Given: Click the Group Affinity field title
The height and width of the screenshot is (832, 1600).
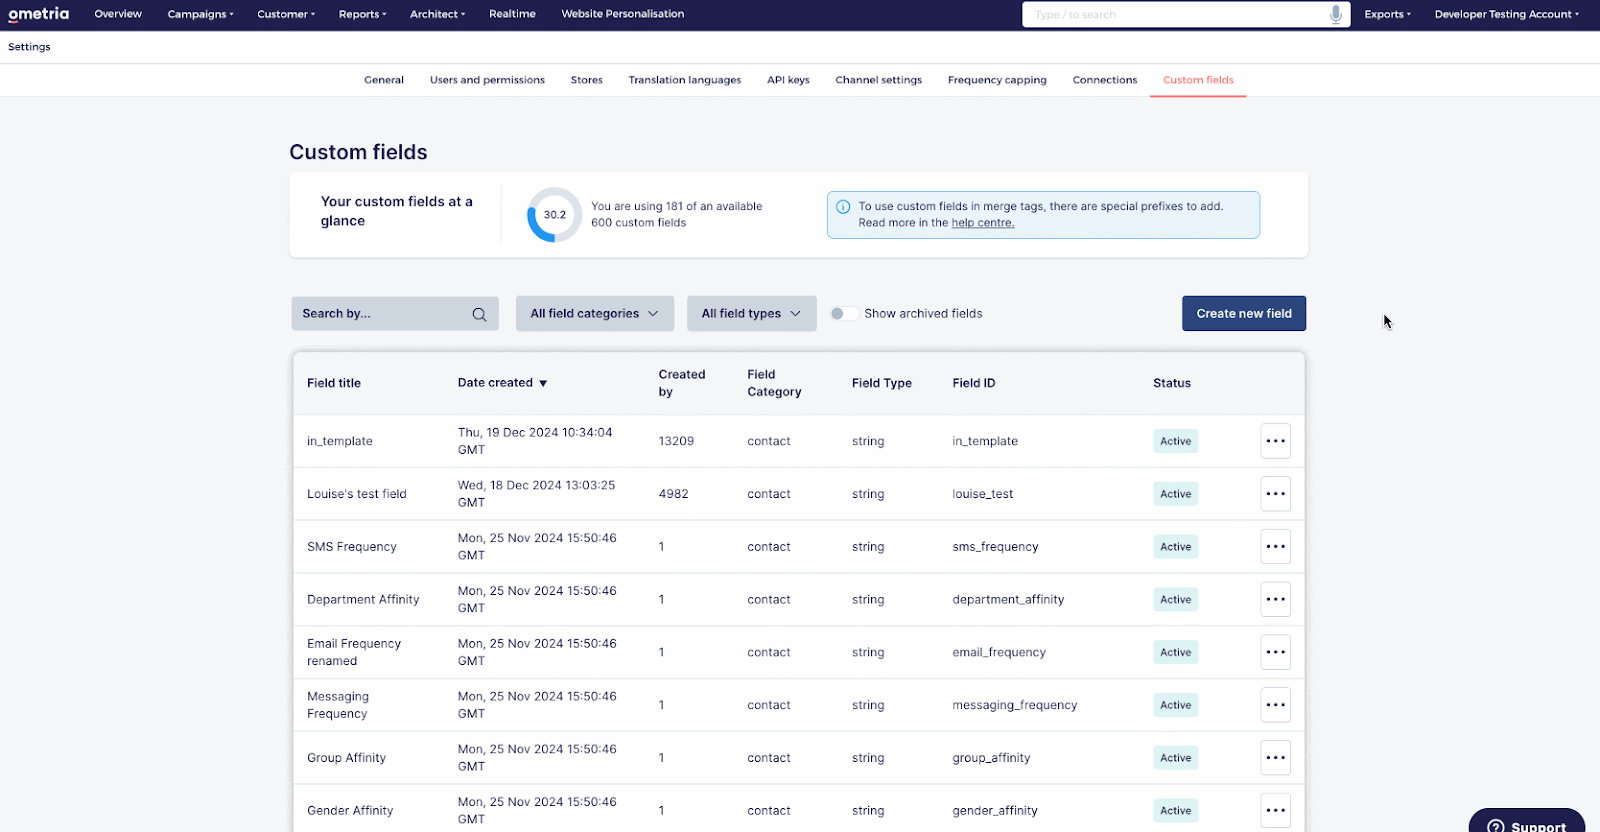Looking at the screenshot, I should coord(346,758).
